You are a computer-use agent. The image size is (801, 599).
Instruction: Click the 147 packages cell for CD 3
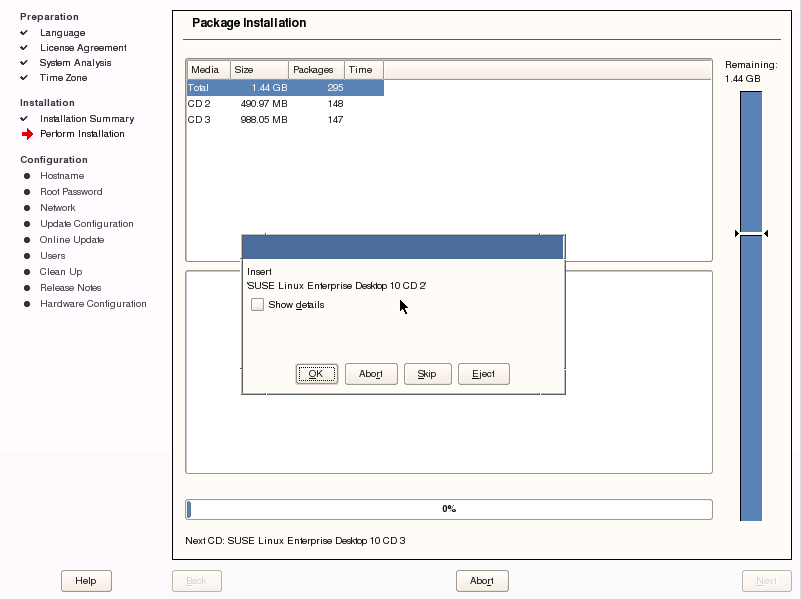[335, 119]
